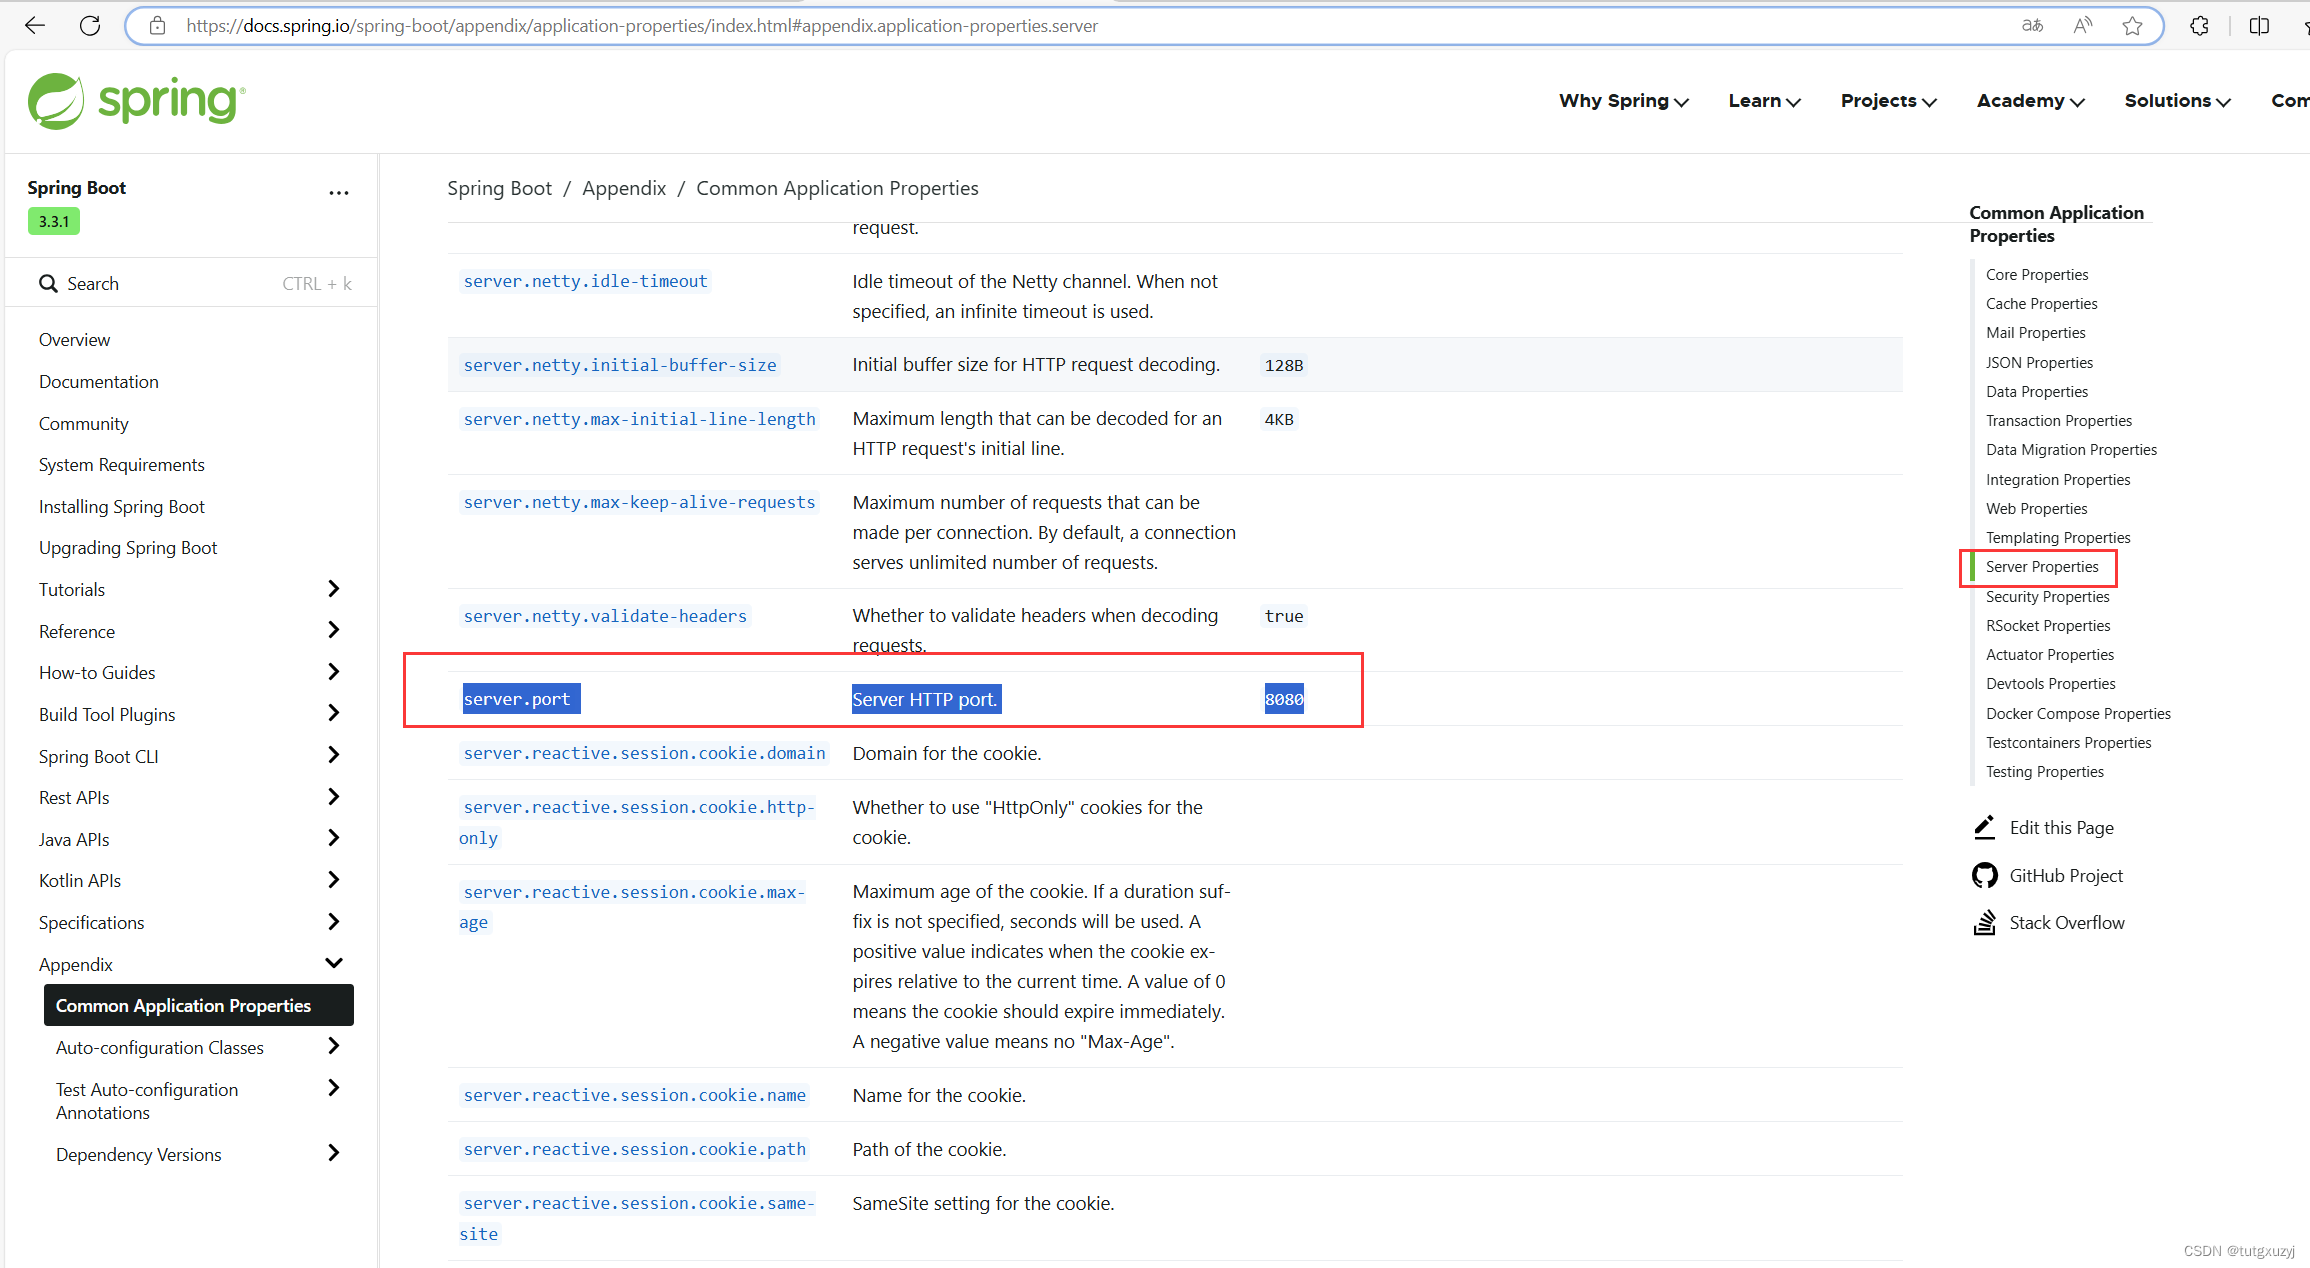
Task: Select version 3.3.1 badge
Action: 54,221
